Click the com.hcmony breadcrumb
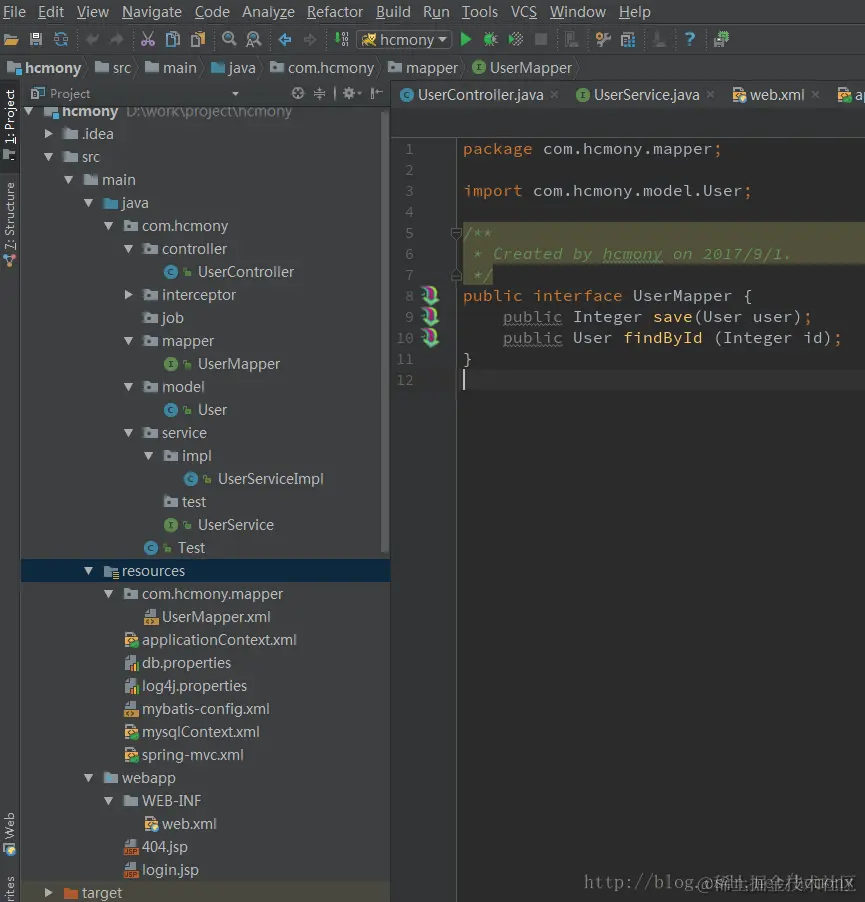This screenshot has width=865, height=902. pos(323,68)
